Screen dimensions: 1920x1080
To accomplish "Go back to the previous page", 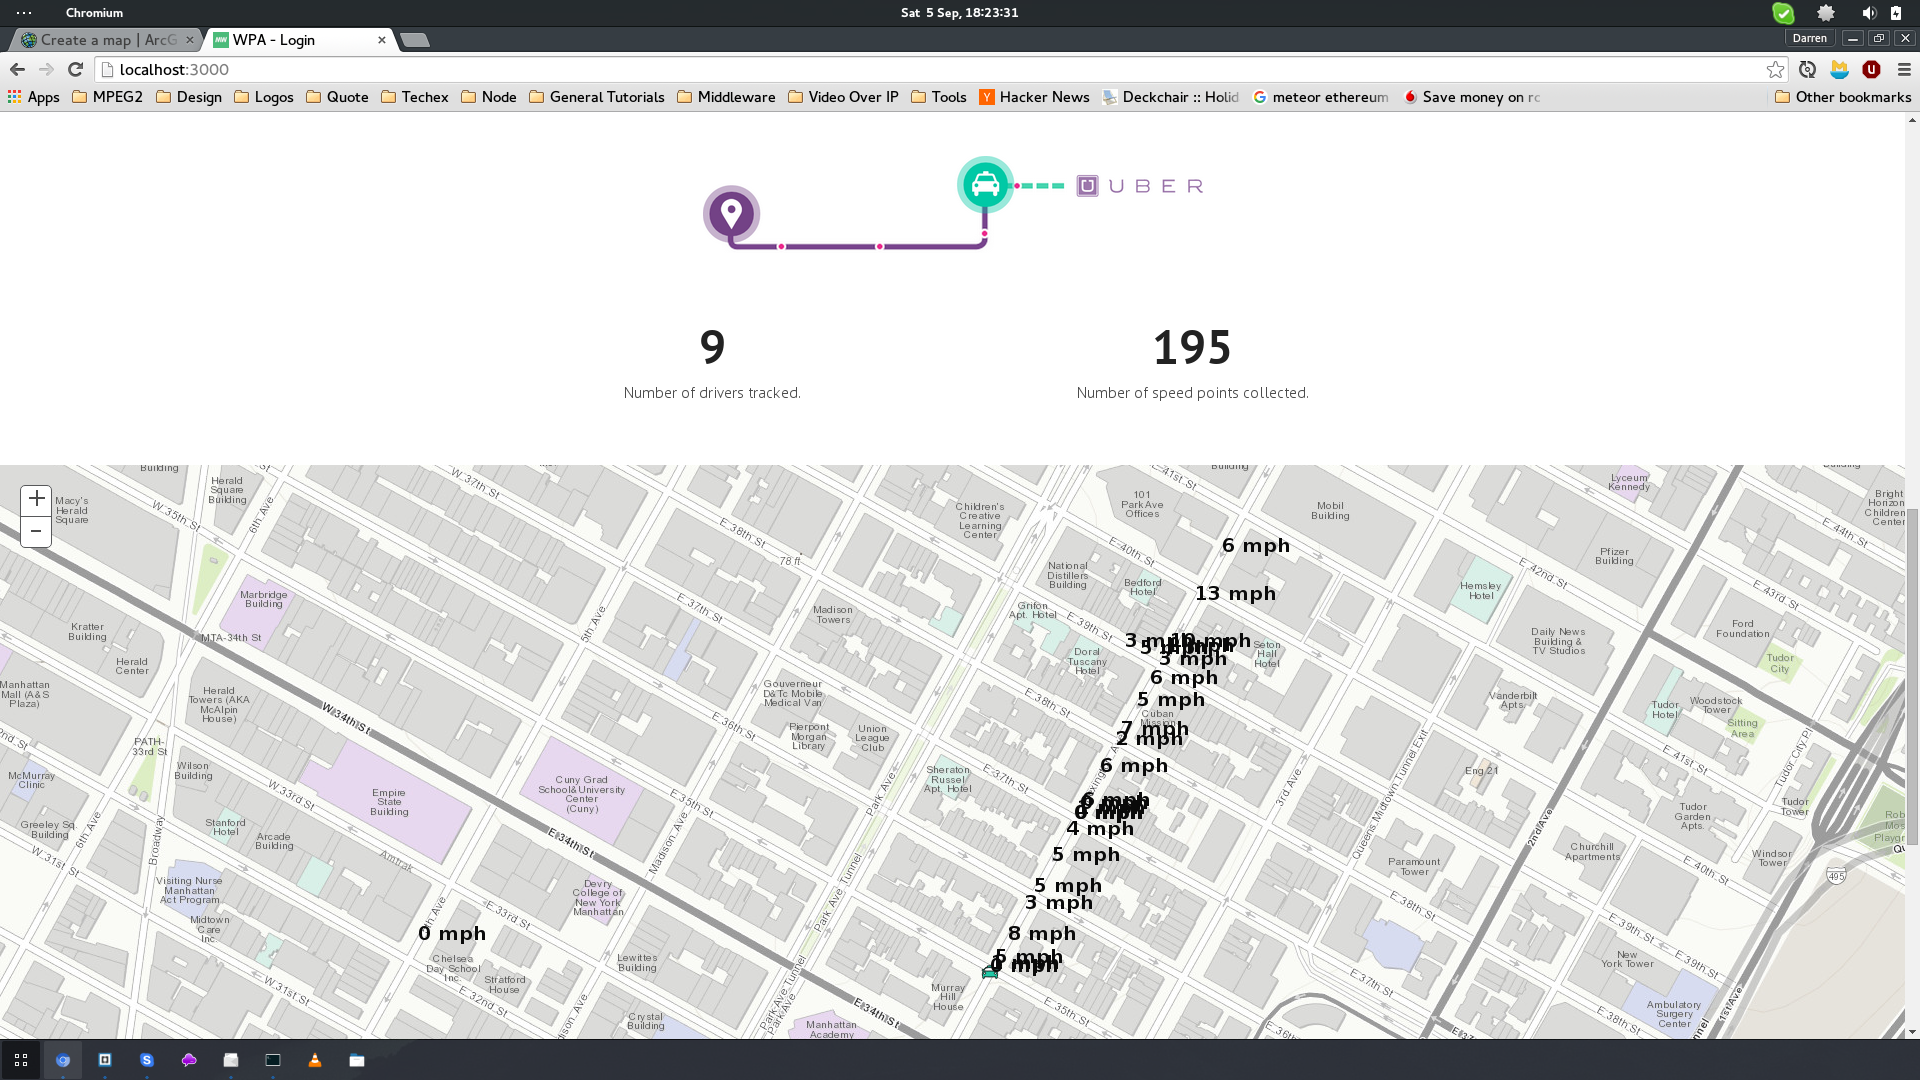I will click(17, 69).
